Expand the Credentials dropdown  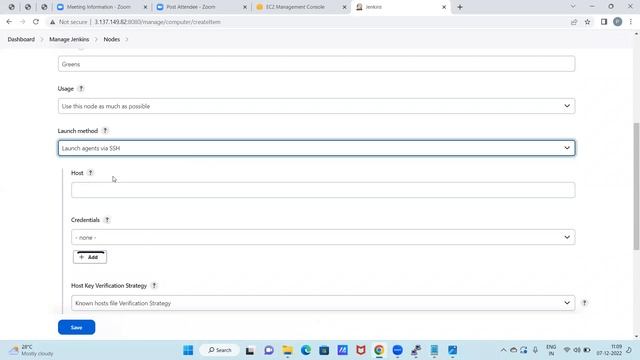(x=323, y=237)
